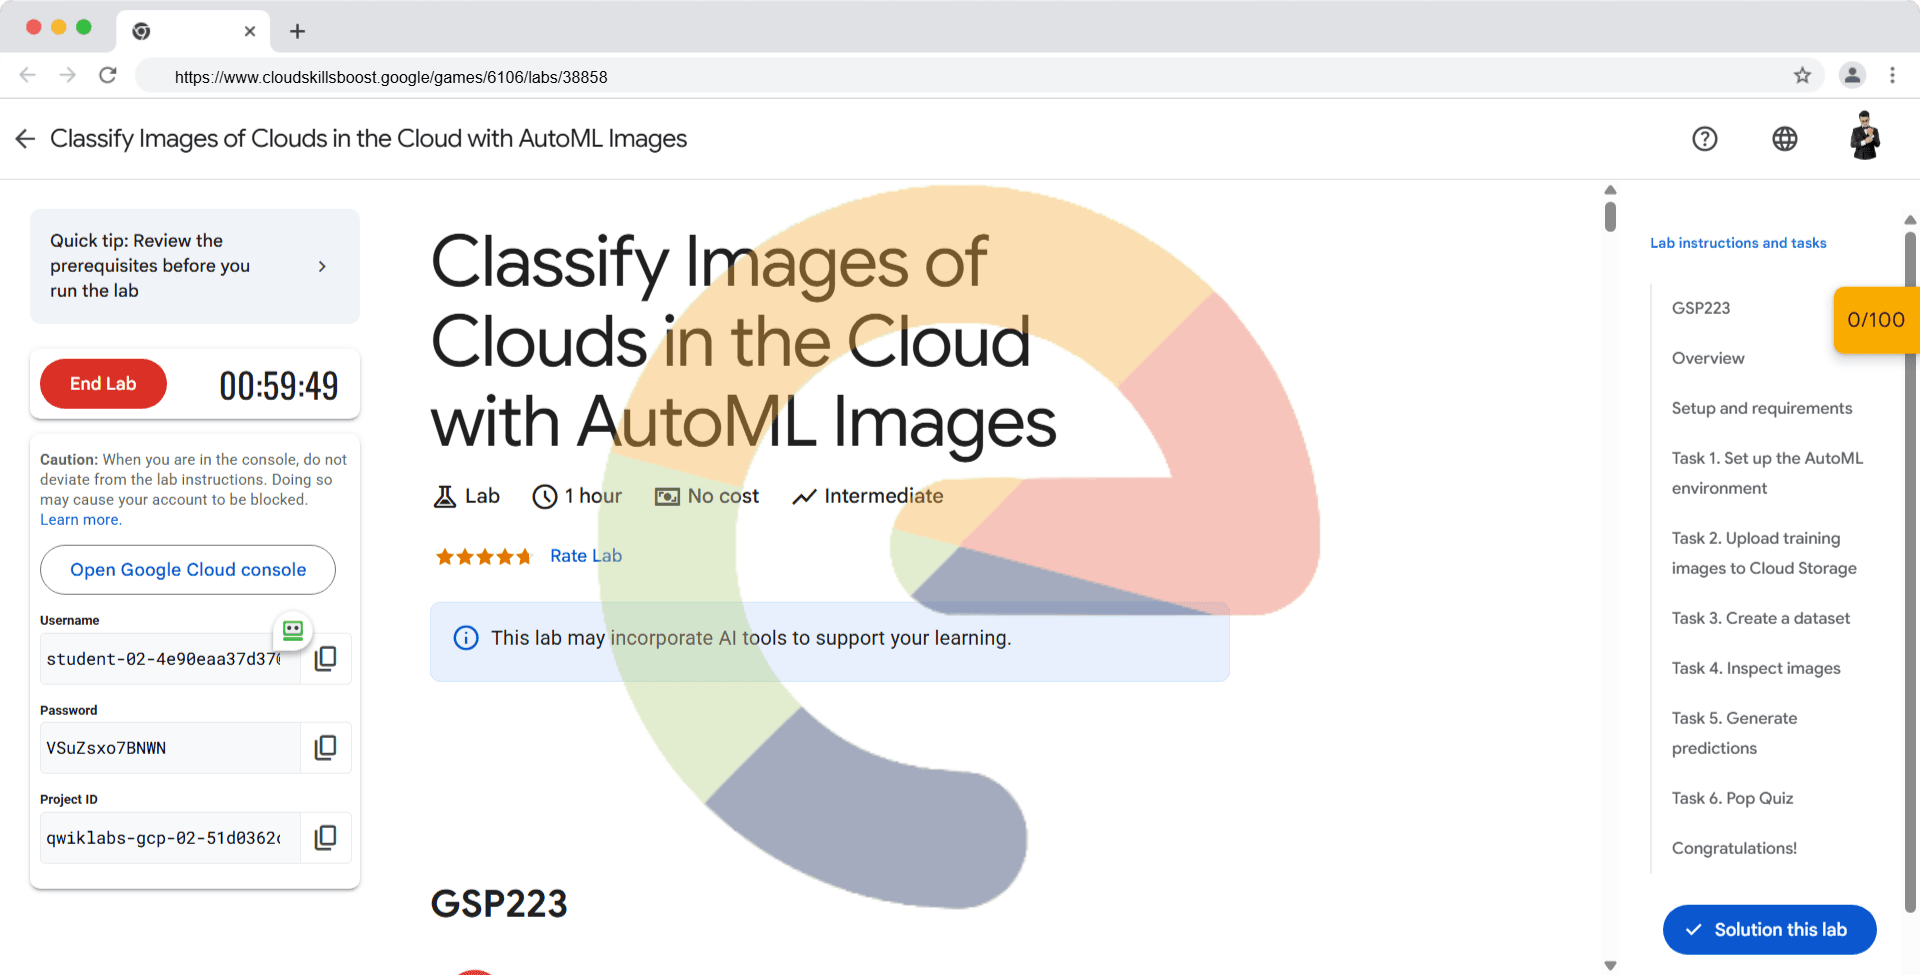Open the Rate Lab link
This screenshot has height=975, width=1920.
(586, 556)
